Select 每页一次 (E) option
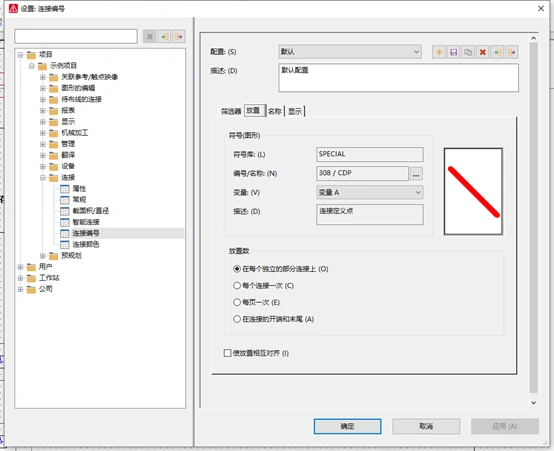The image size is (554, 451). pos(237,302)
